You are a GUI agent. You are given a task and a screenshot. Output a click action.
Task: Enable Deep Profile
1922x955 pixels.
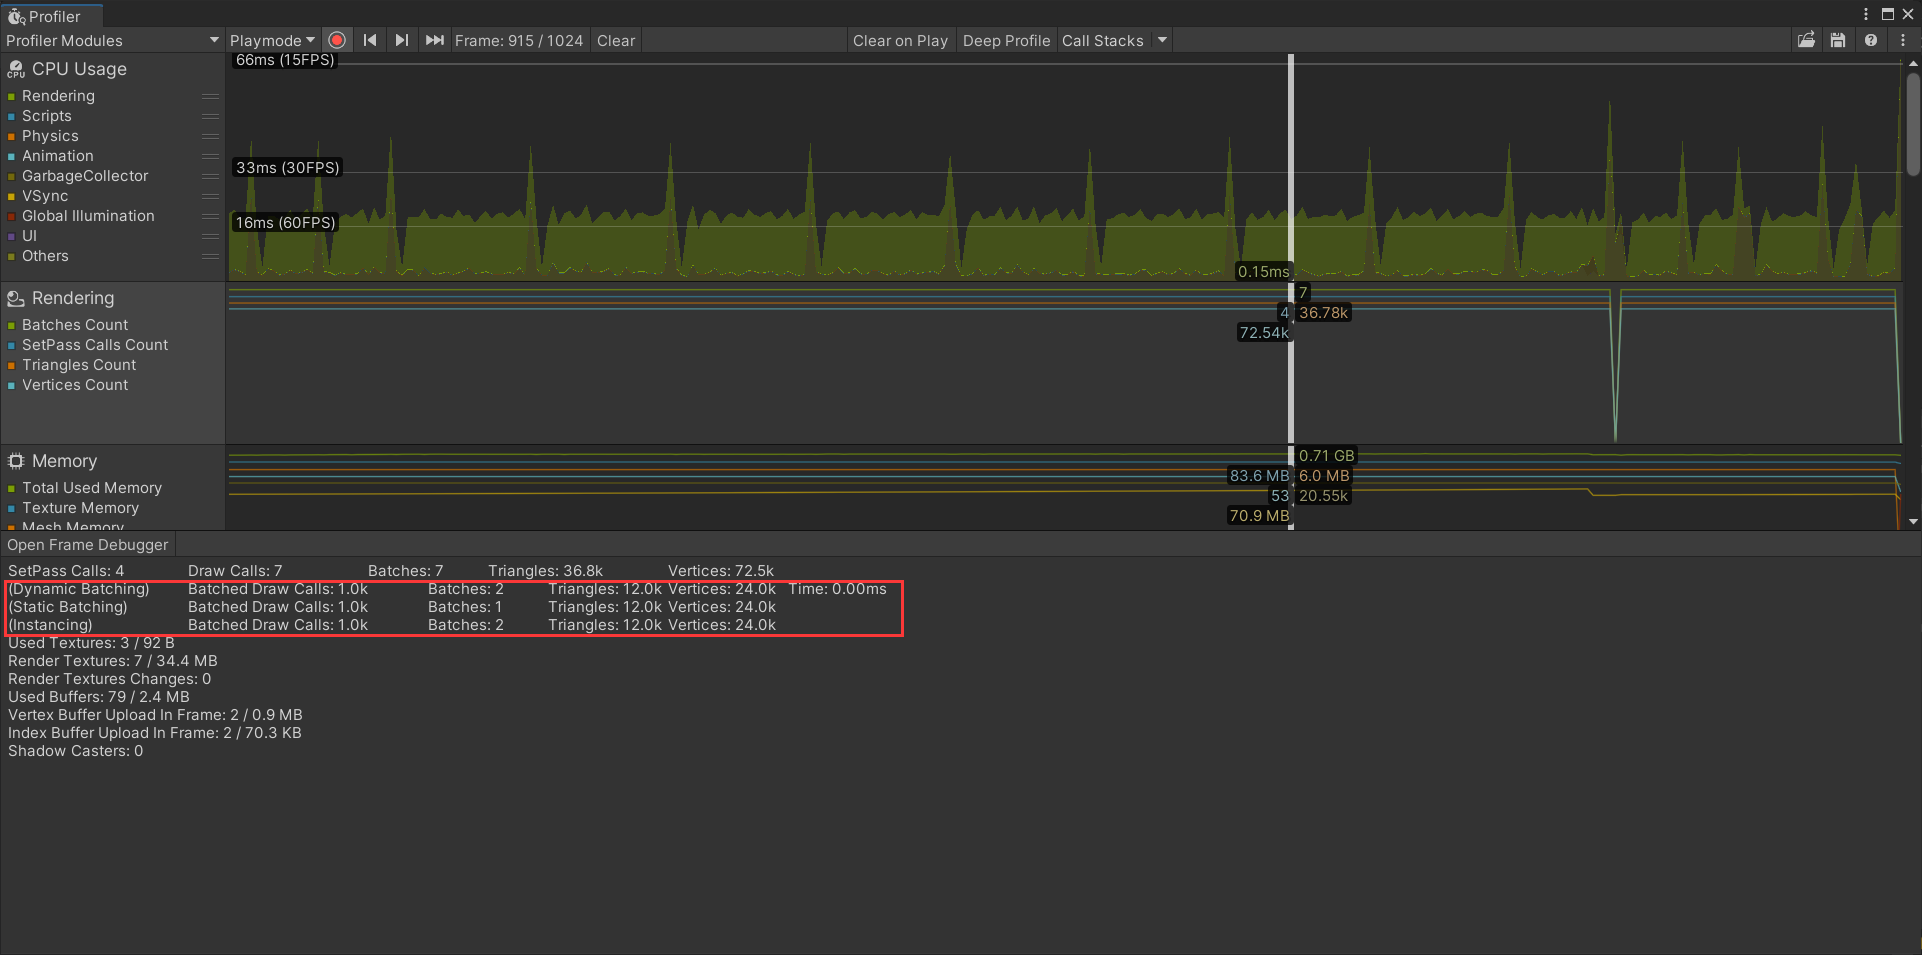pos(1006,40)
